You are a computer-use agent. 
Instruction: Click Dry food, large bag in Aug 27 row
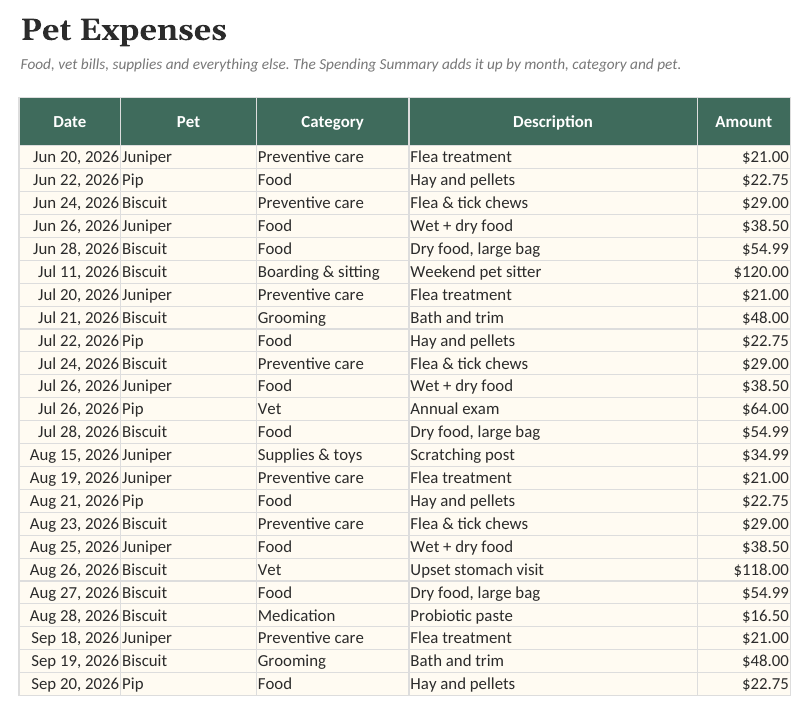tap(553, 593)
